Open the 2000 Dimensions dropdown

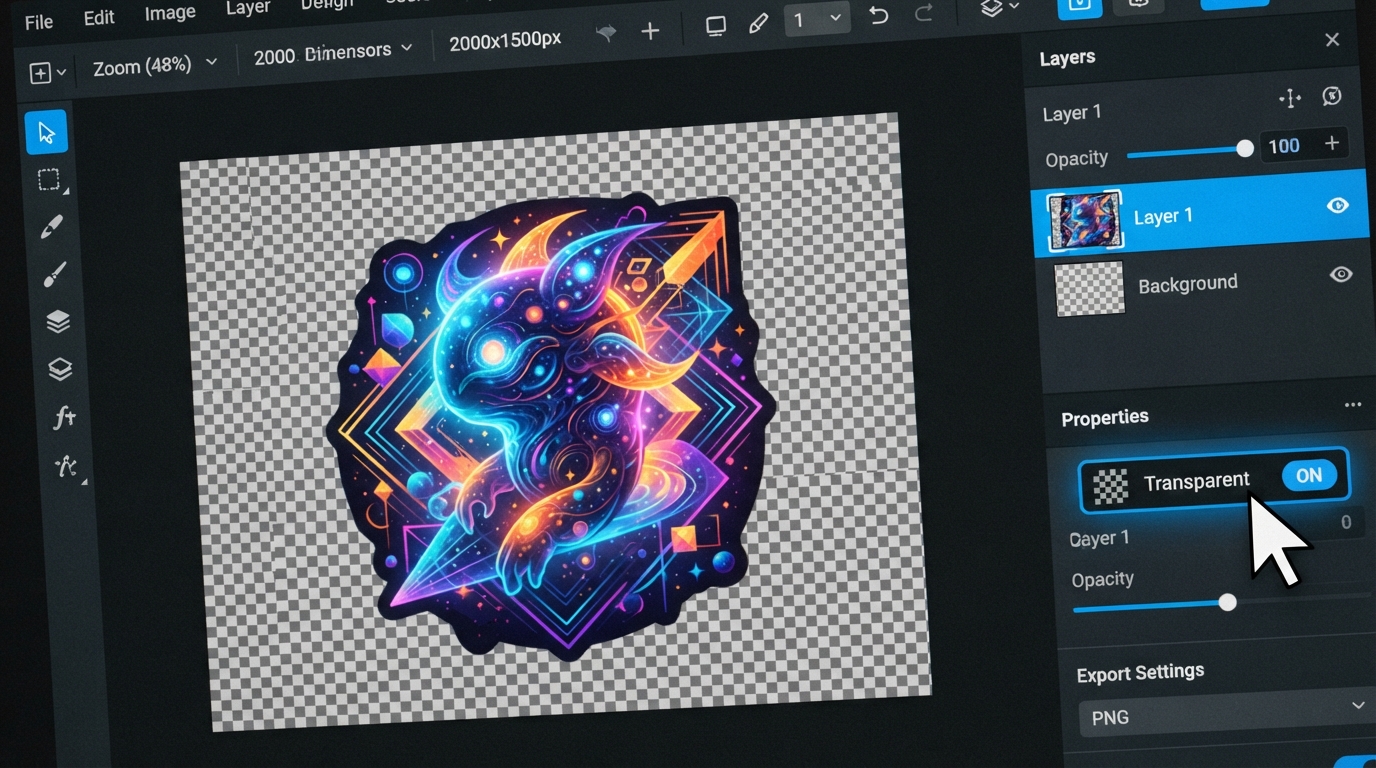(332, 51)
